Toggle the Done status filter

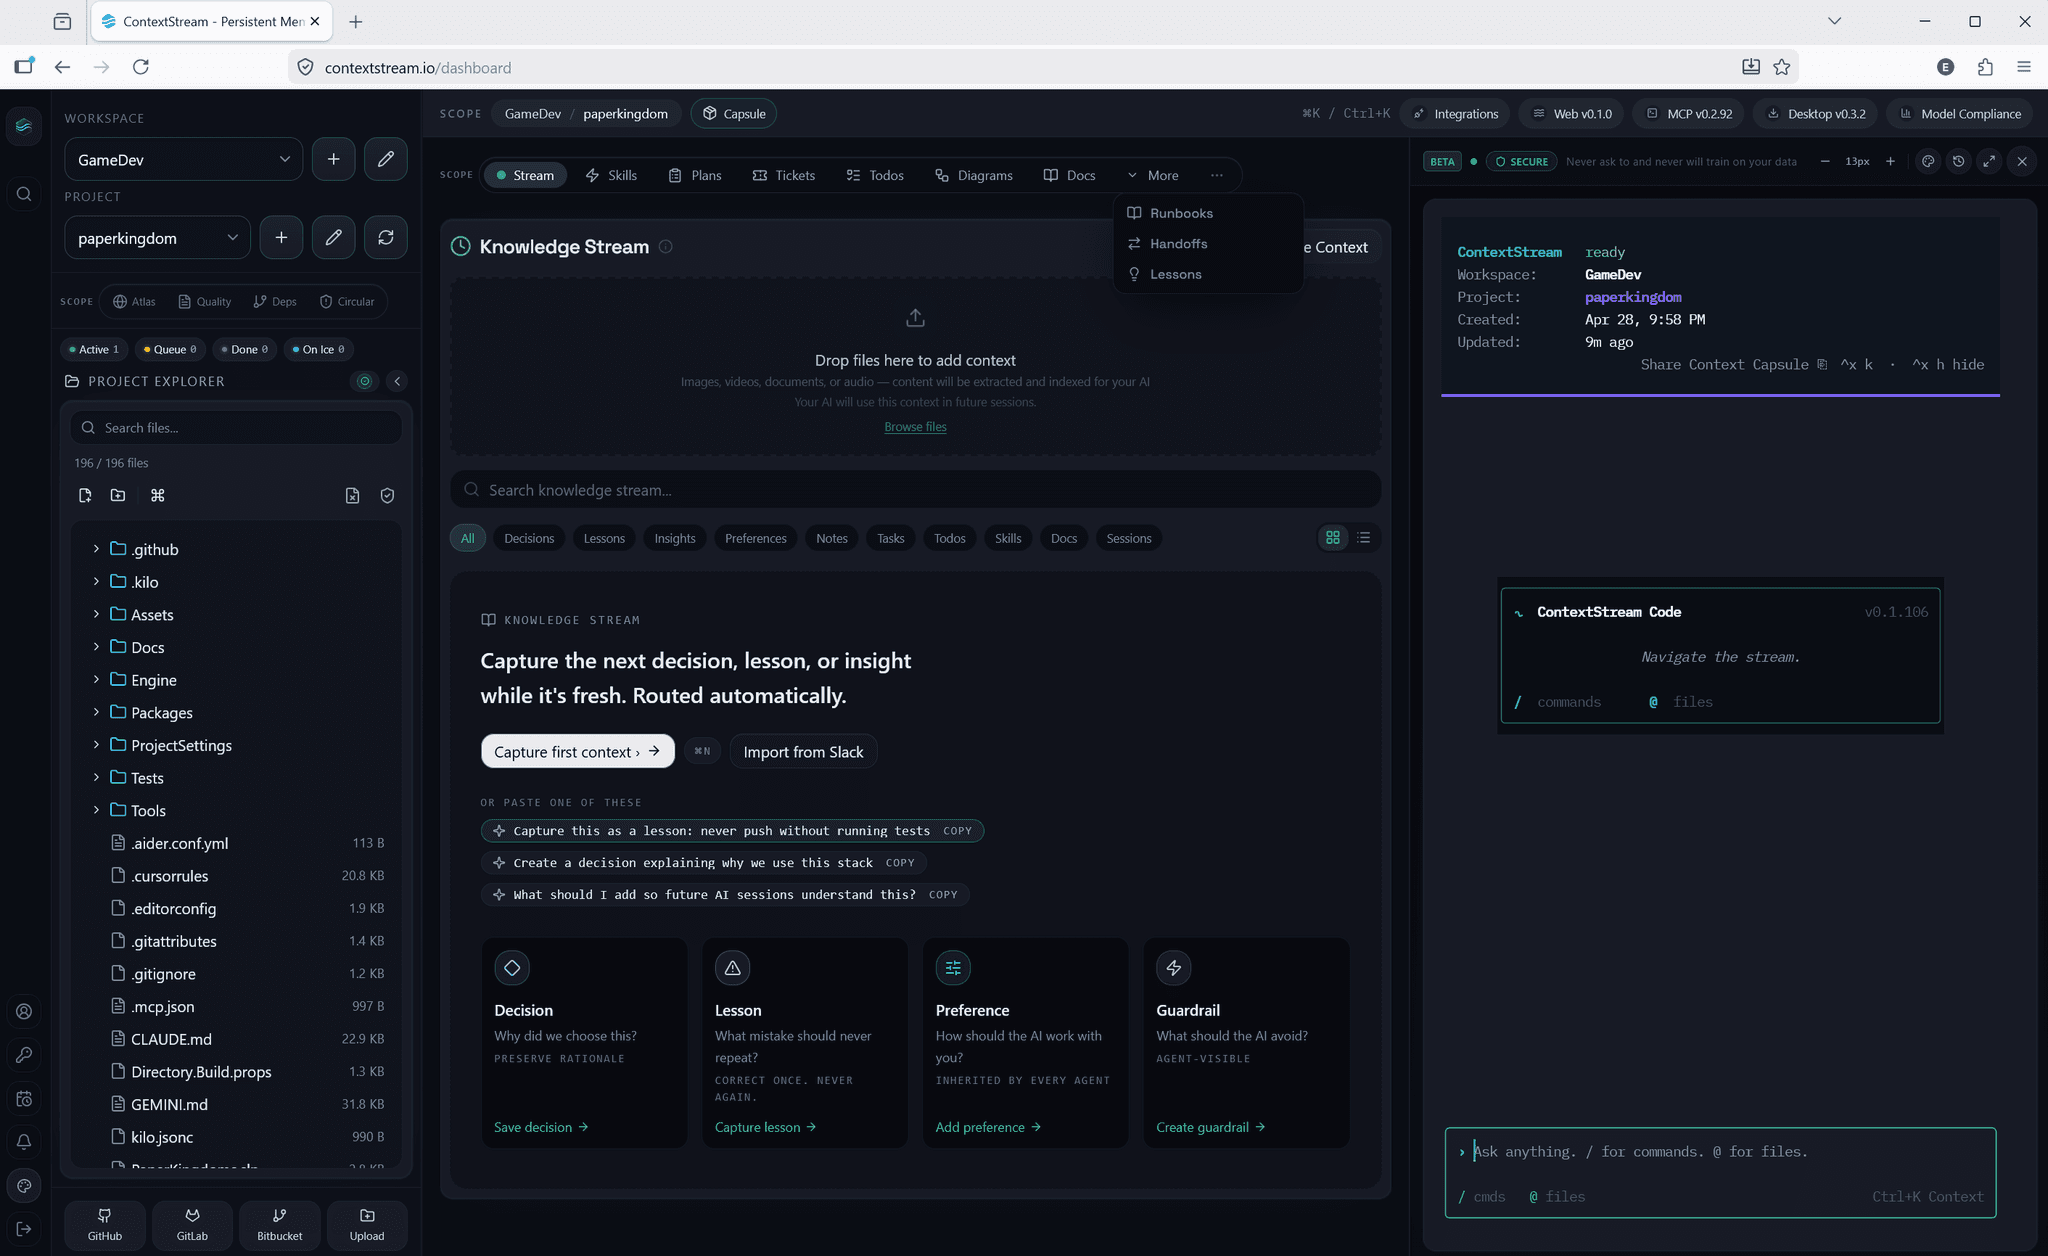pos(244,349)
